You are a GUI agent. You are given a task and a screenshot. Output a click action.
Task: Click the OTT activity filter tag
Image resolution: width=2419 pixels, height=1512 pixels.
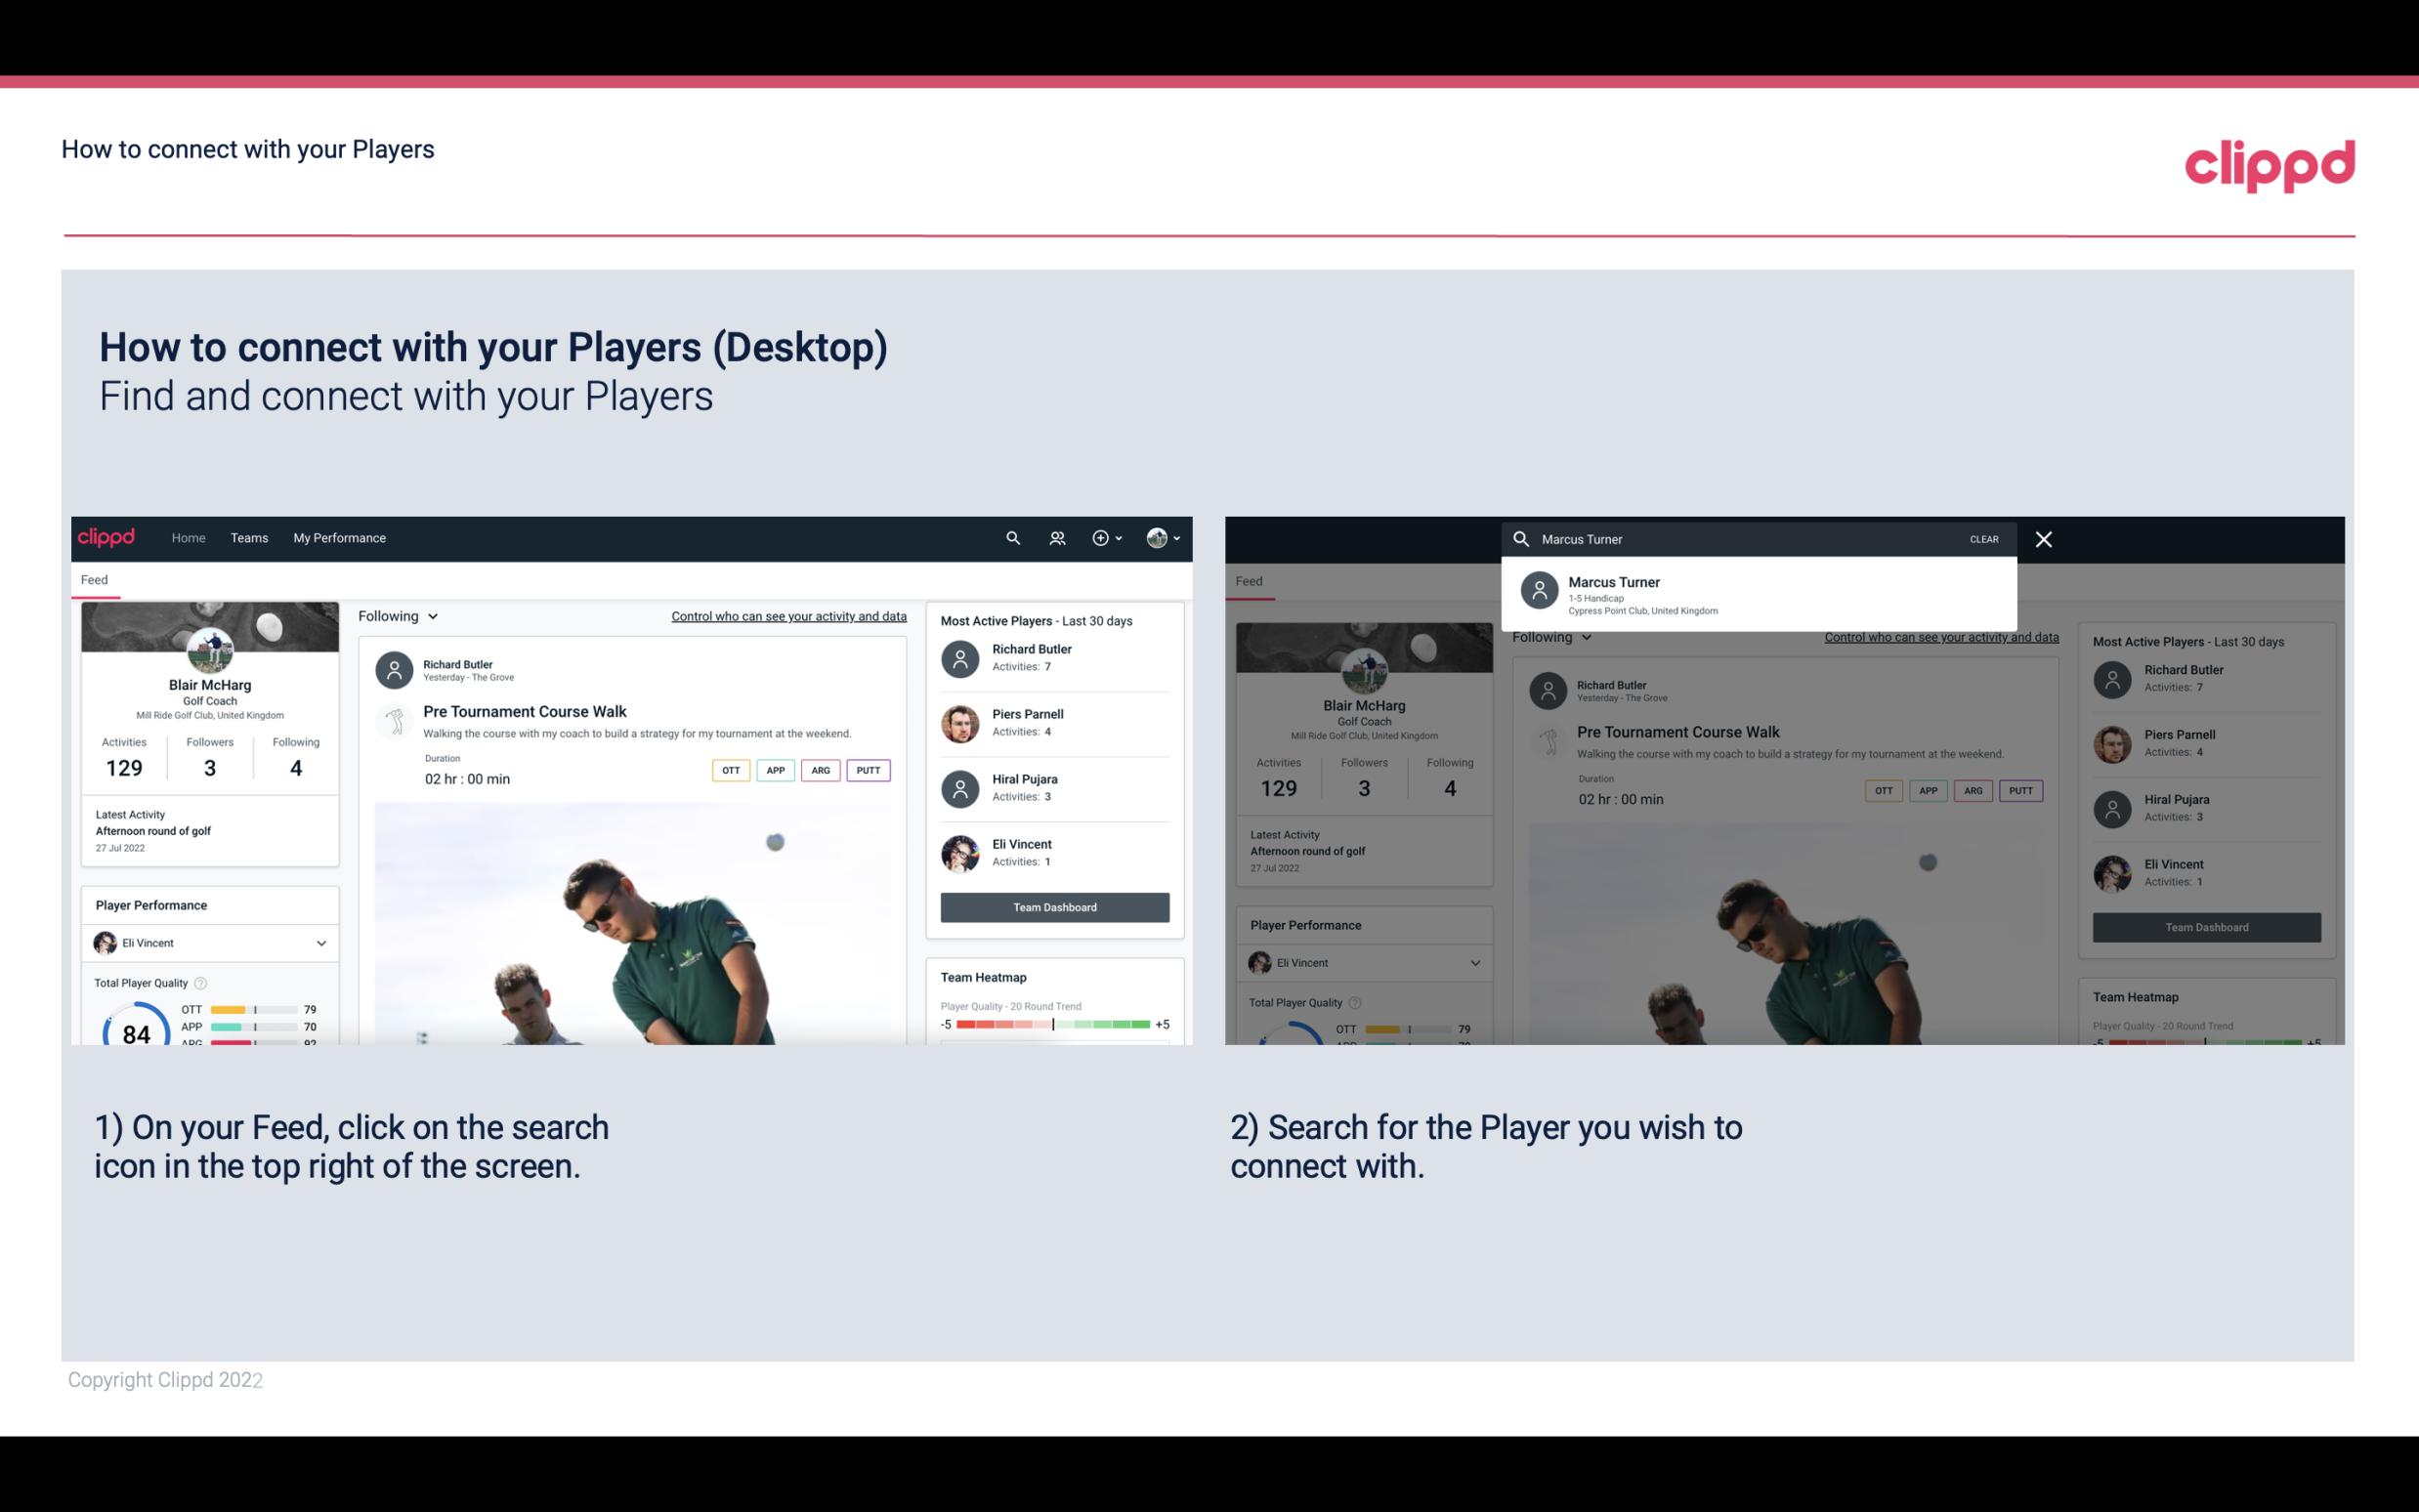pos(730,768)
